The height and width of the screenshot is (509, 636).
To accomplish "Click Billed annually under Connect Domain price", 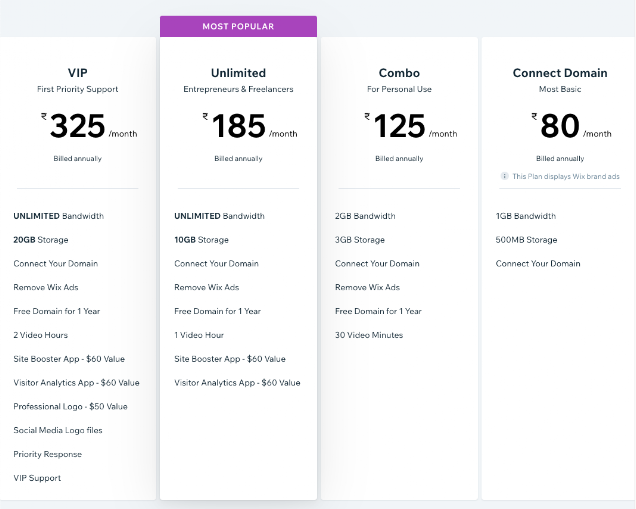I will pyautogui.click(x=560, y=159).
